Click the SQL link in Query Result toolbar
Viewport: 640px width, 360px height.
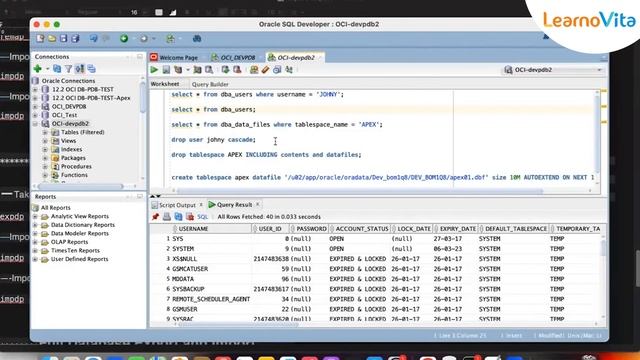pos(202,217)
